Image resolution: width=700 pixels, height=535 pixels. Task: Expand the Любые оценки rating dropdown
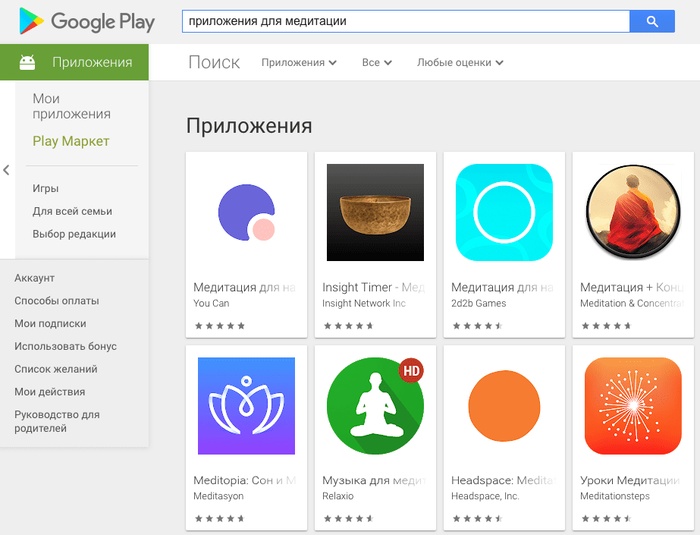coord(460,63)
